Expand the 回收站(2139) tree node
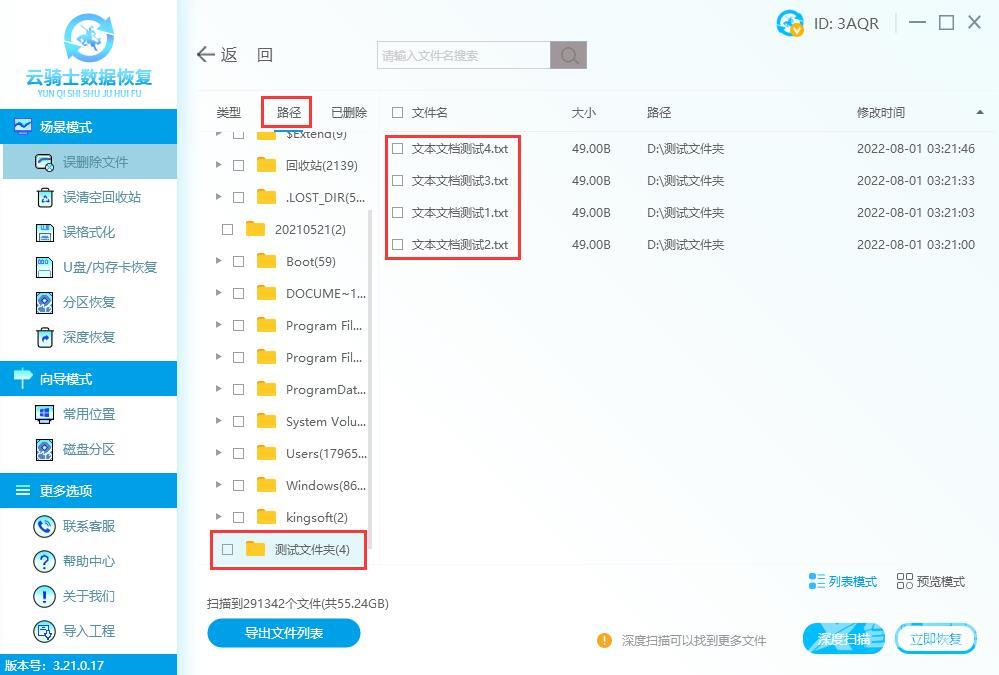 click(x=219, y=165)
